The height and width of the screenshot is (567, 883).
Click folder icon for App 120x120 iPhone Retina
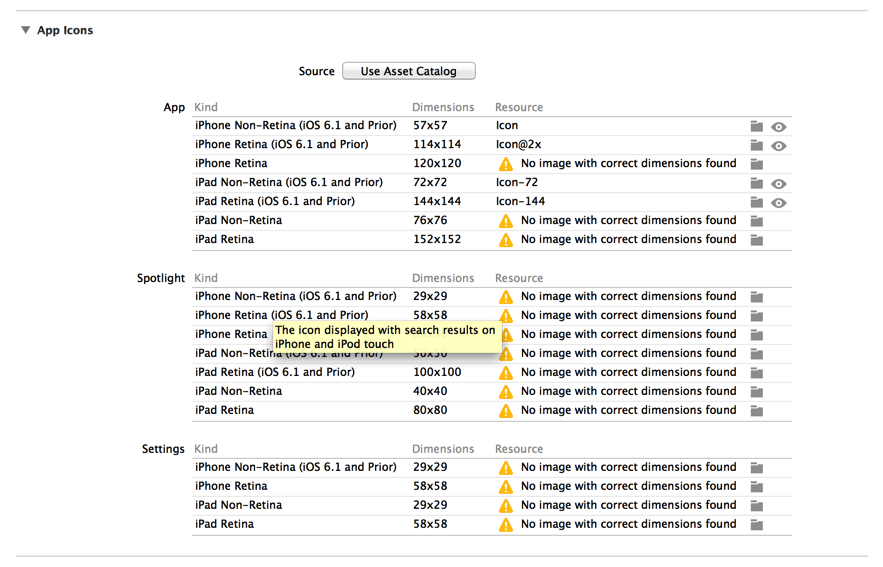pos(756,164)
